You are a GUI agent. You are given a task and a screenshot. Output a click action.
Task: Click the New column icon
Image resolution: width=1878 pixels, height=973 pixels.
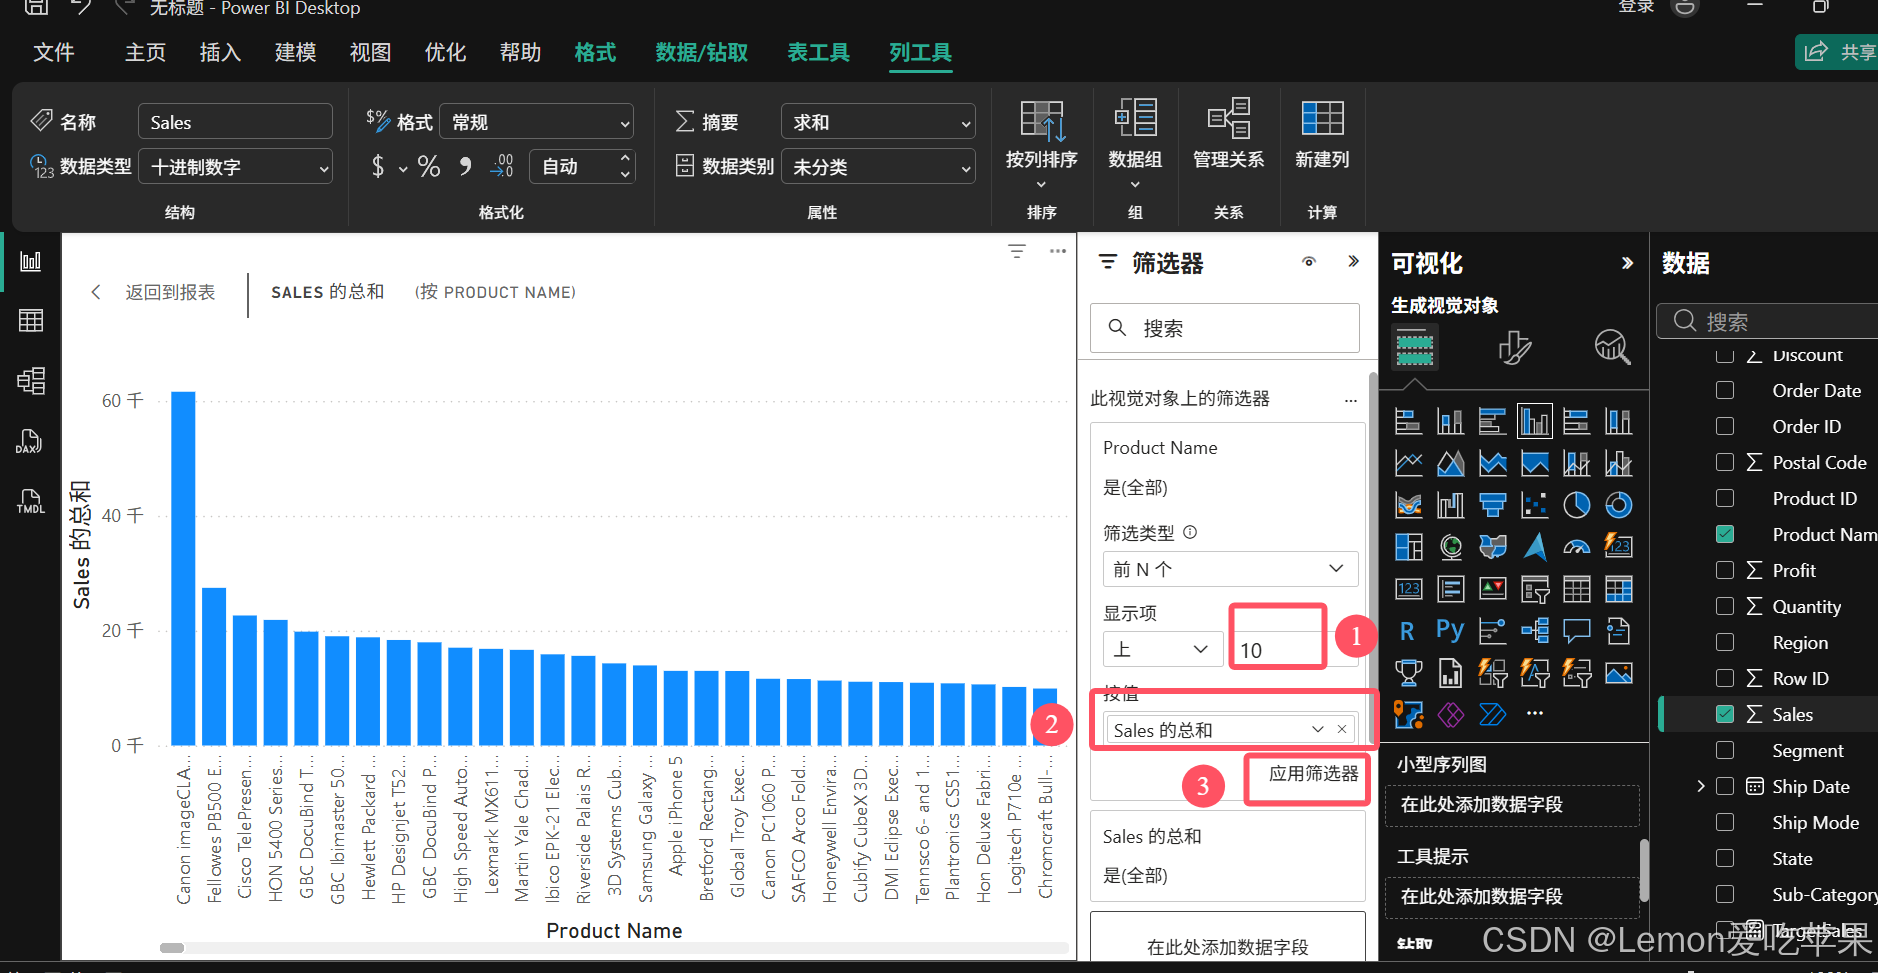click(x=1322, y=118)
